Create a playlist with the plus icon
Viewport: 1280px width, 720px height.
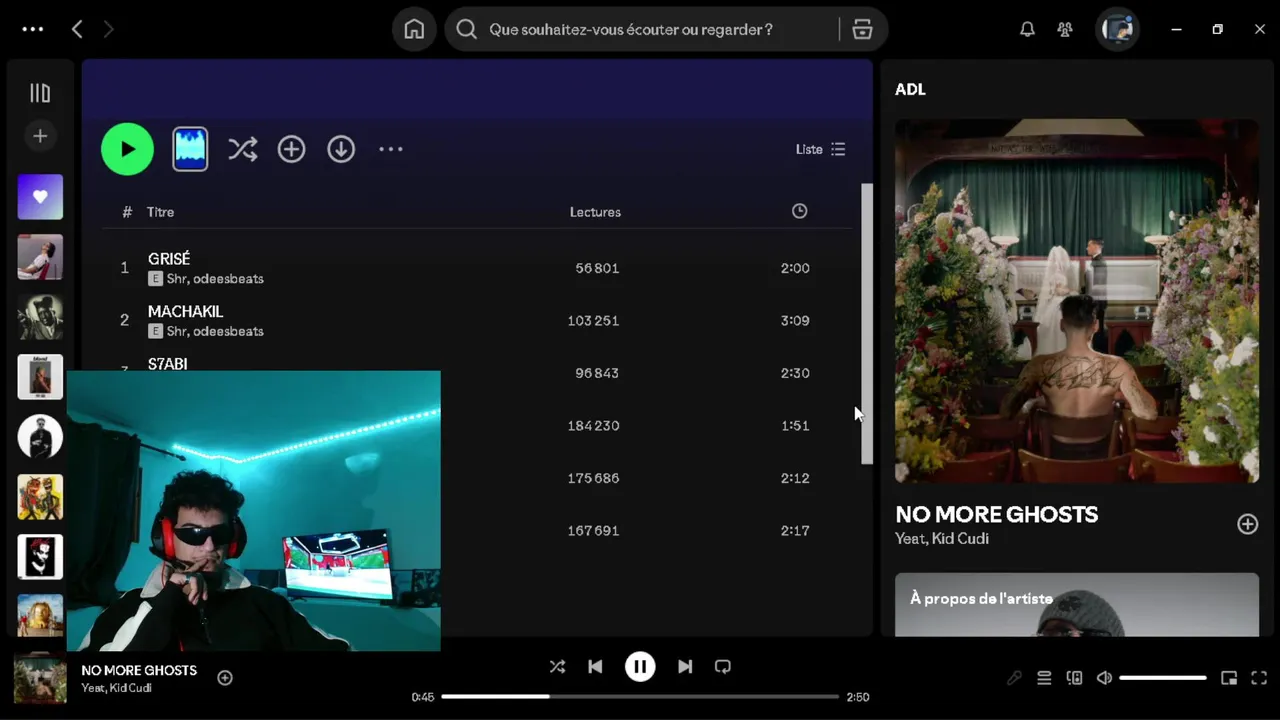click(x=40, y=136)
